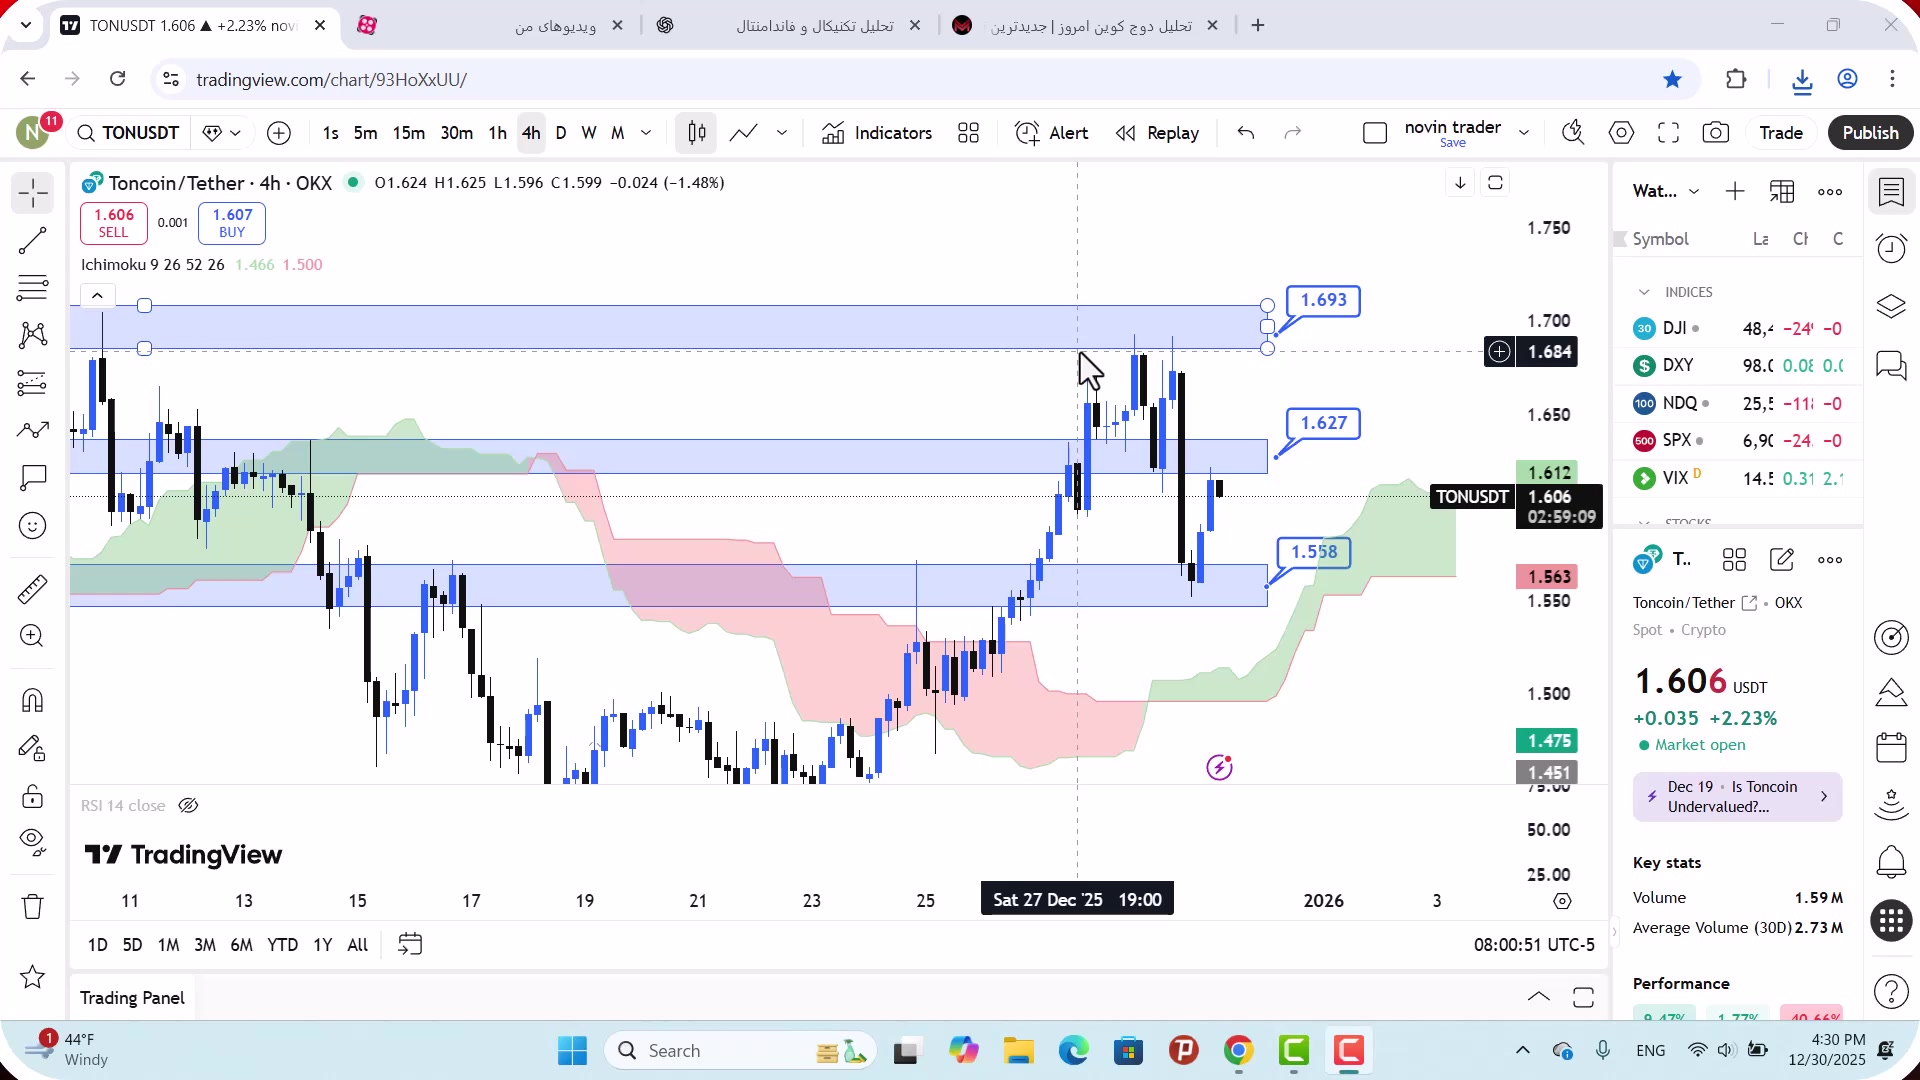The image size is (1920, 1080).
Task: Take a chart snapshot with camera icon
Action: tap(1716, 133)
